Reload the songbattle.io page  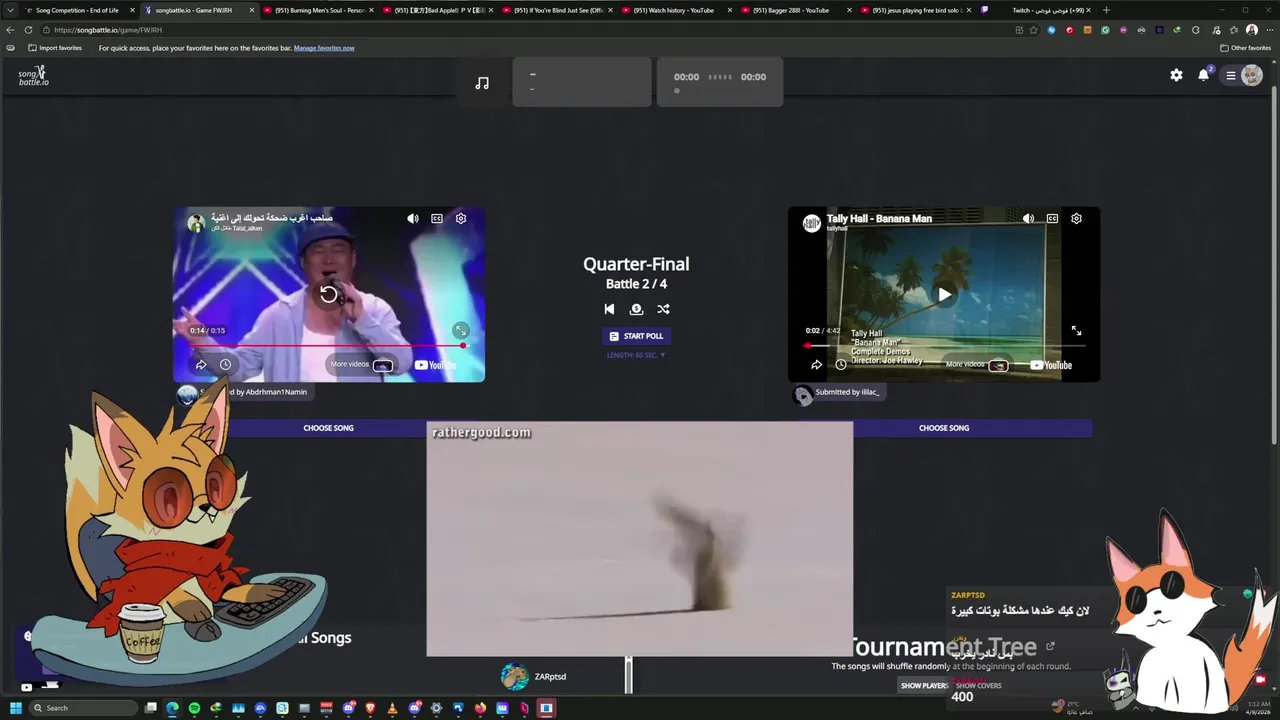[x=29, y=30]
